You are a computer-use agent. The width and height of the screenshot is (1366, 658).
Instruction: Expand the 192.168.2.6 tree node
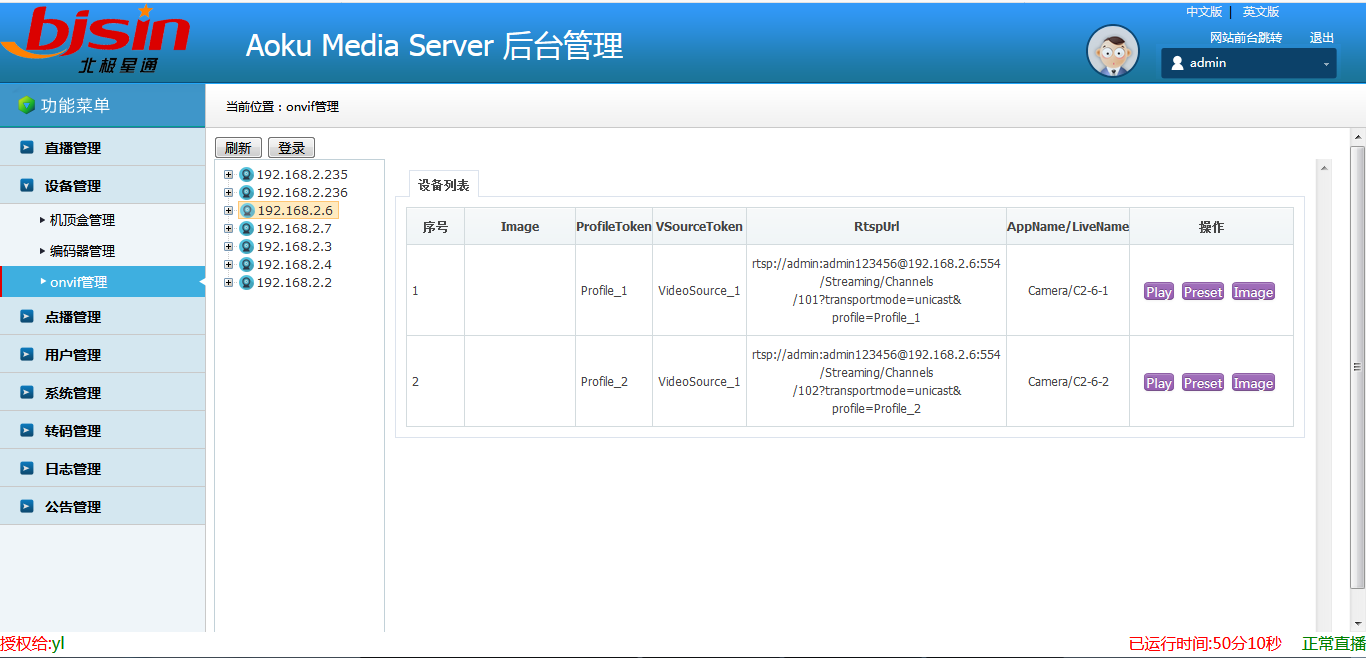[x=228, y=211]
